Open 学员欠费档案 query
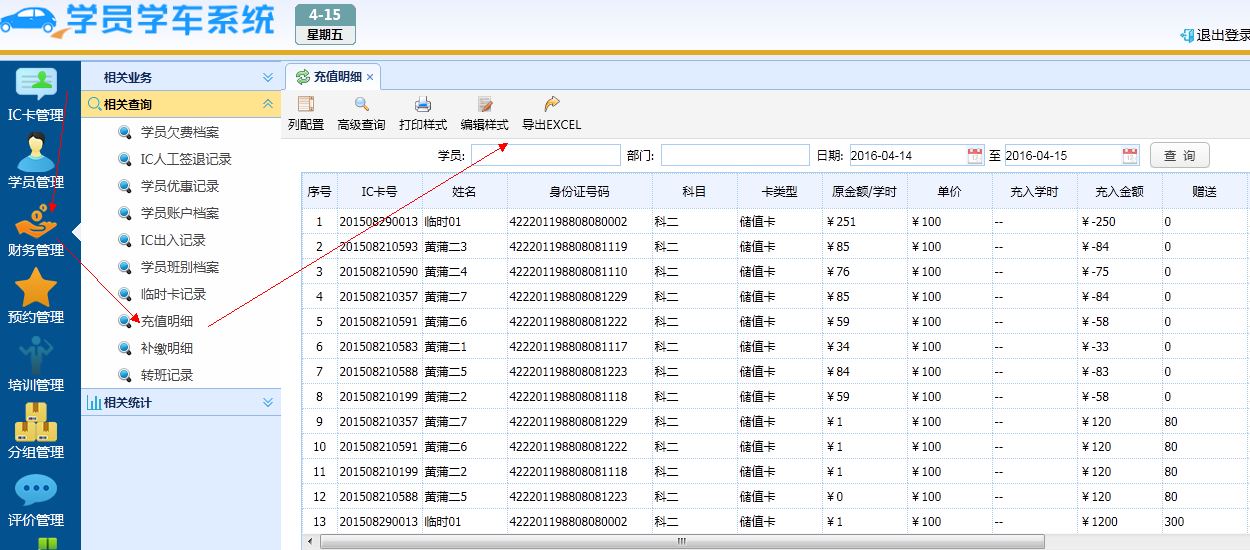This screenshot has height=550, width=1250. point(180,132)
